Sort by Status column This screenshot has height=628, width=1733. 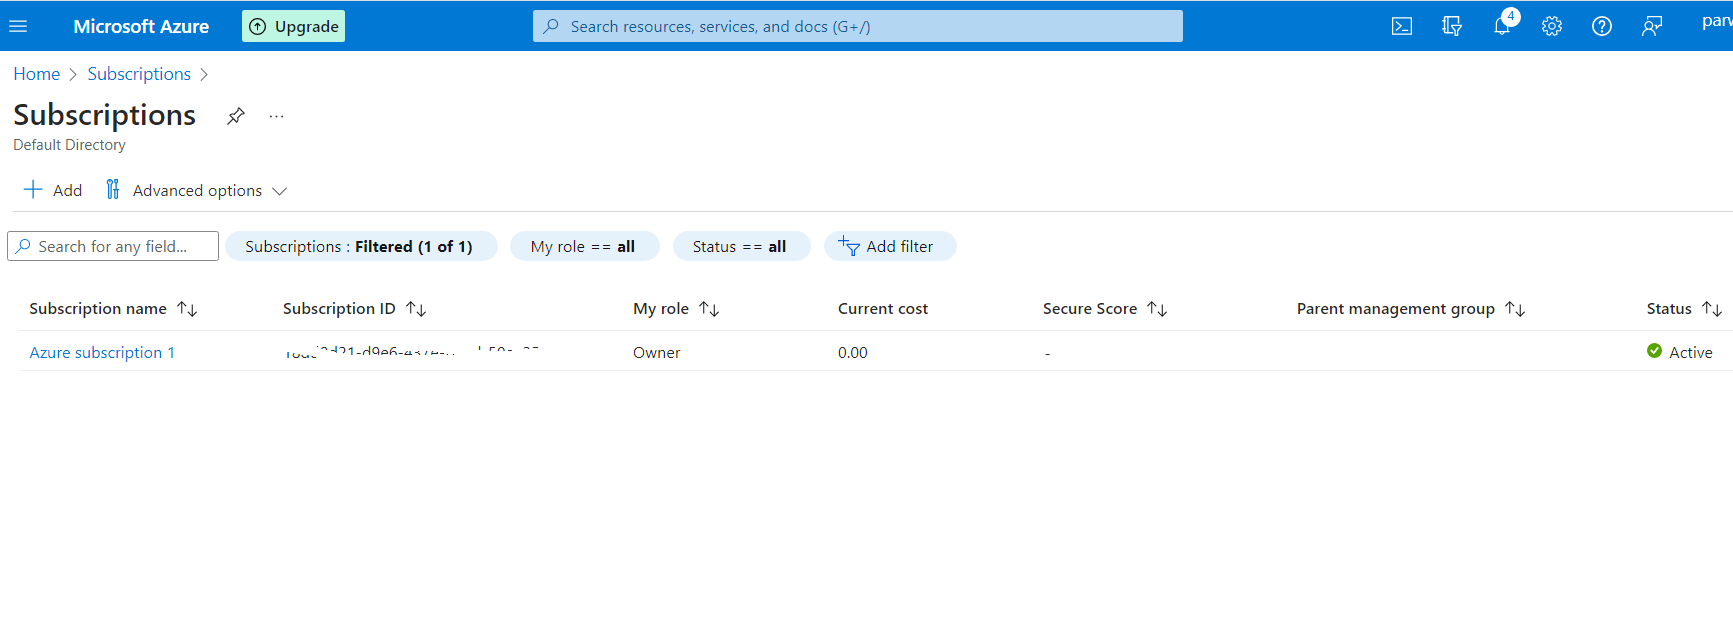(x=1684, y=309)
